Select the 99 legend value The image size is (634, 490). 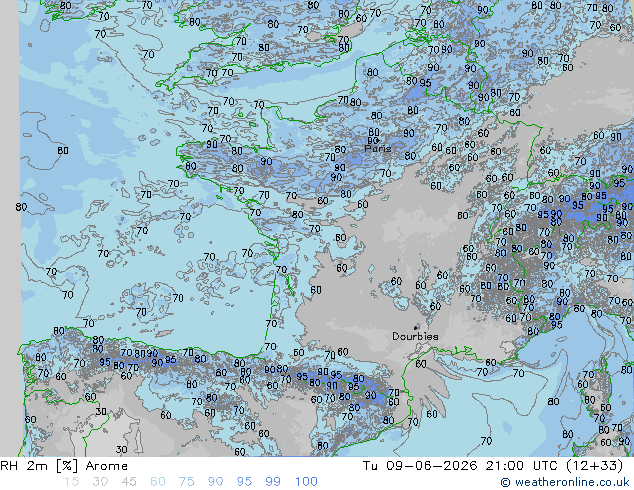[273, 482]
